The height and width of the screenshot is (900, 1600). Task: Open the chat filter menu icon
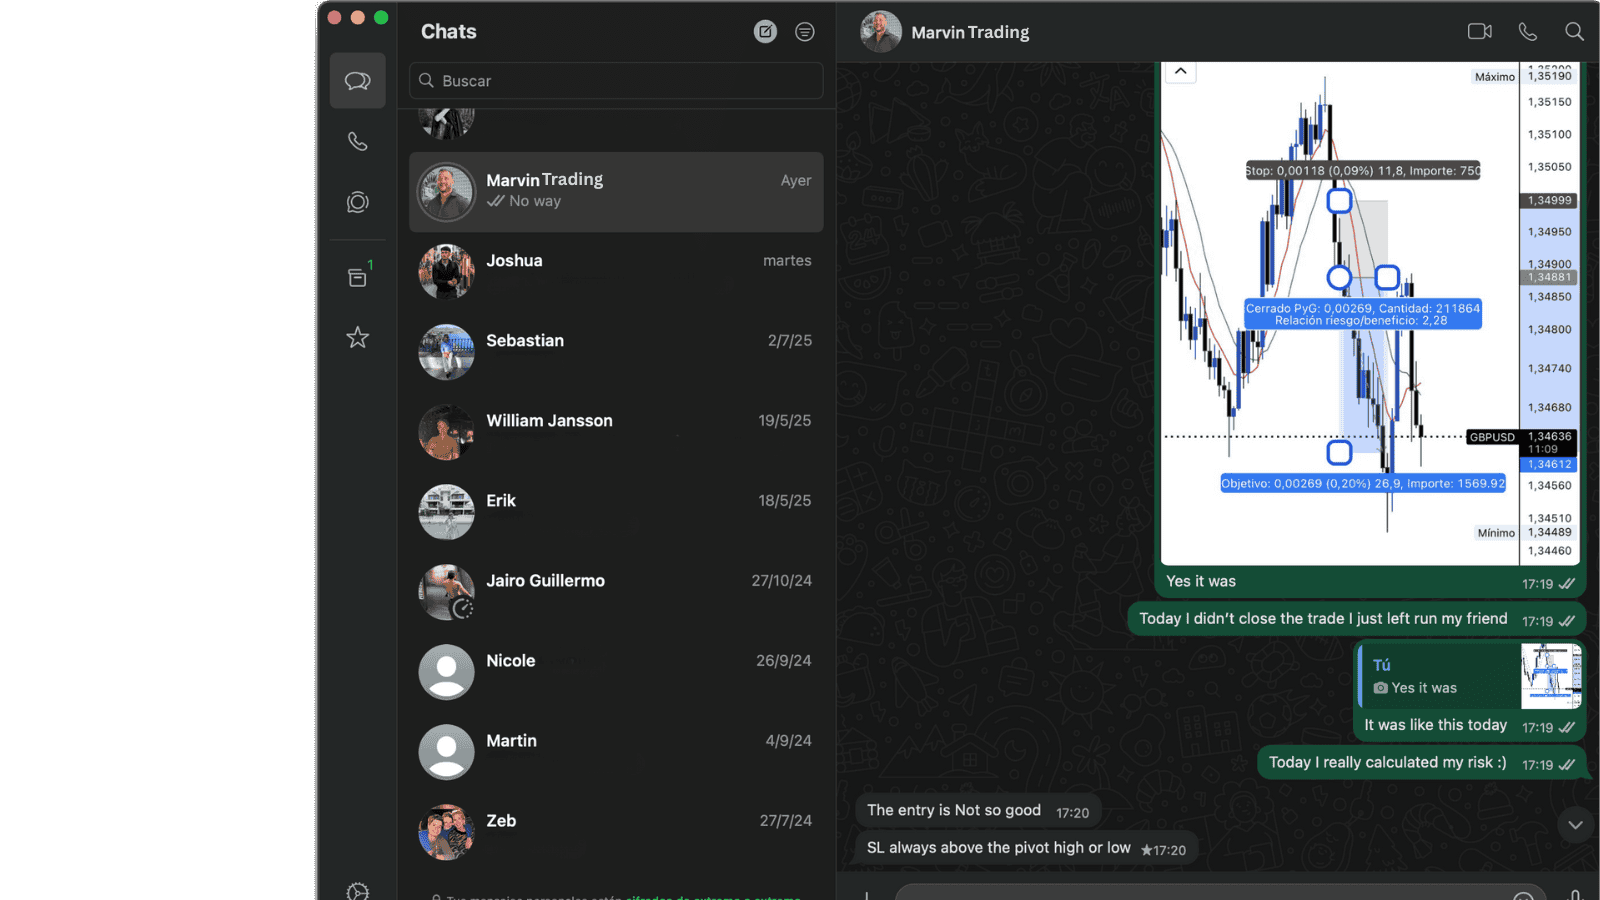coord(804,32)
